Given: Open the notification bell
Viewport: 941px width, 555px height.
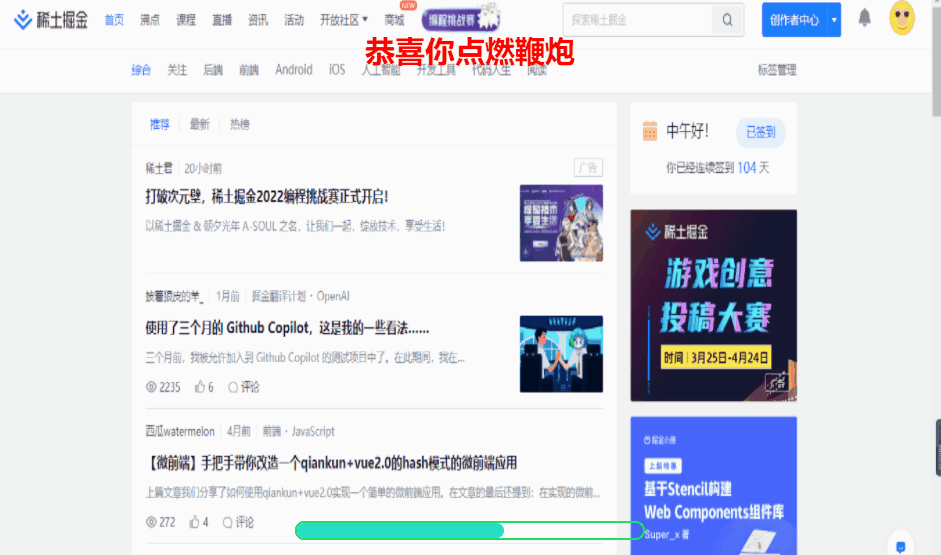Looking at the screenshot, I should coord(864,18).
